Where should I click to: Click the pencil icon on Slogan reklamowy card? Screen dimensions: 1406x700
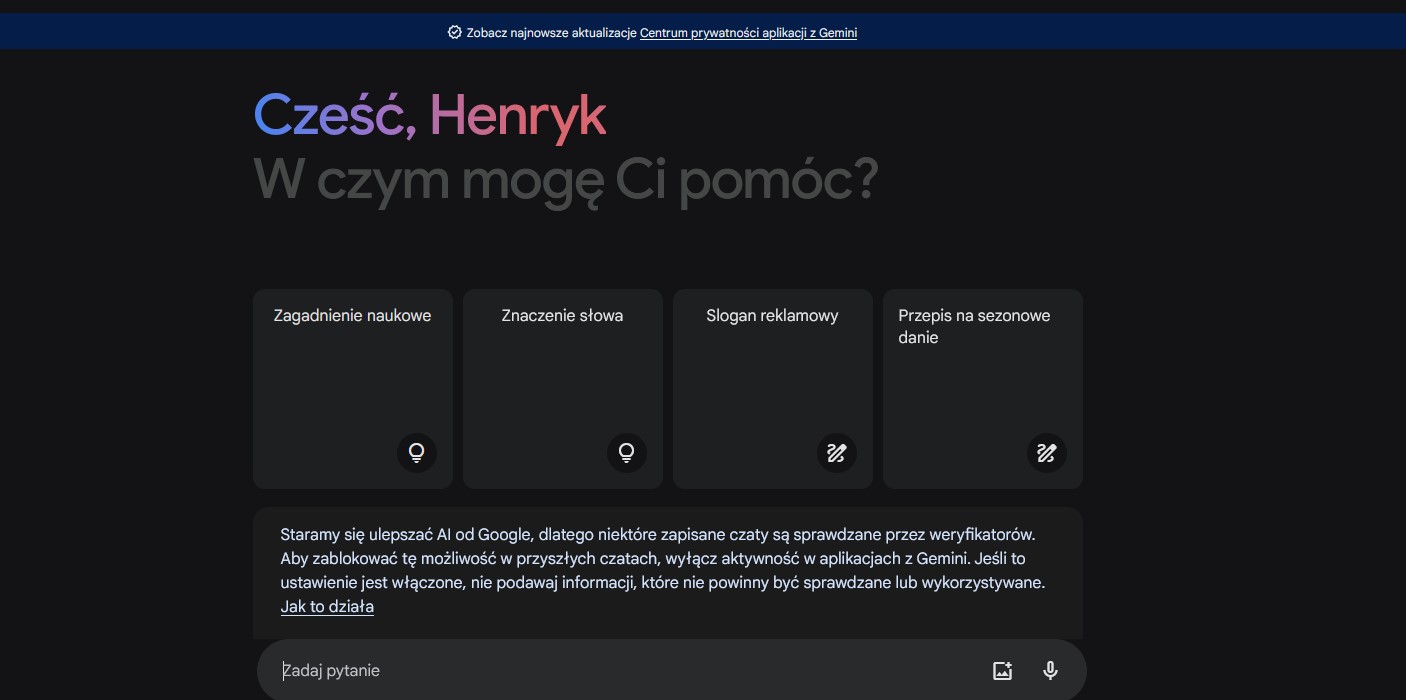(x=837, y=453)
